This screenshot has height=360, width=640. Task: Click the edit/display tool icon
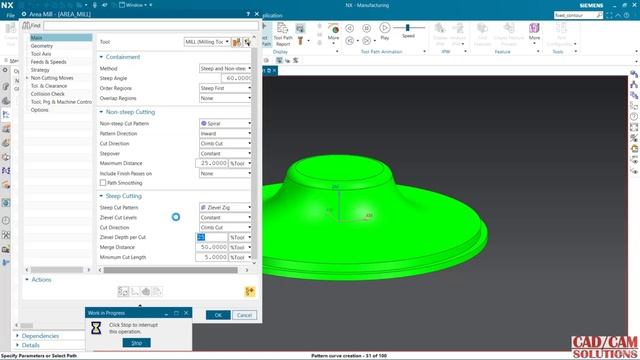(x=247, y=42)
